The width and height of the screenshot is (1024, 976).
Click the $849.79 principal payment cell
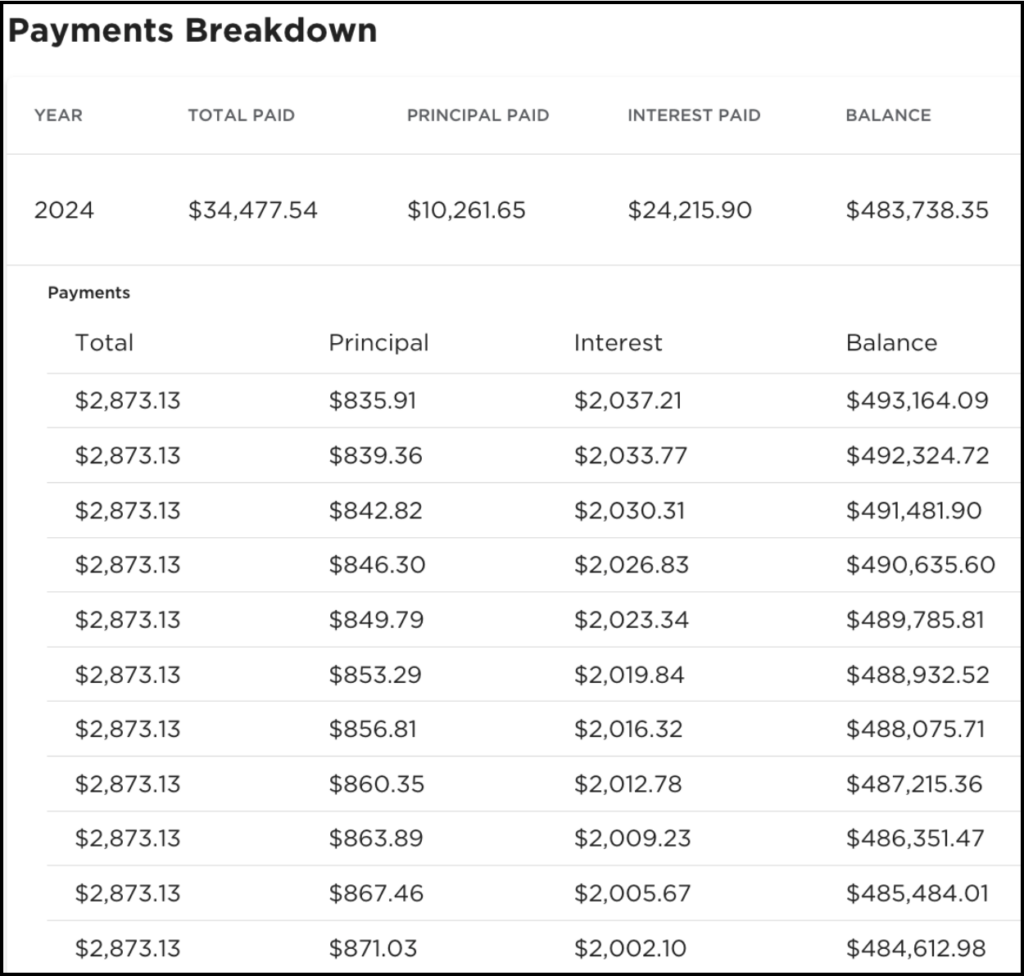376,620
